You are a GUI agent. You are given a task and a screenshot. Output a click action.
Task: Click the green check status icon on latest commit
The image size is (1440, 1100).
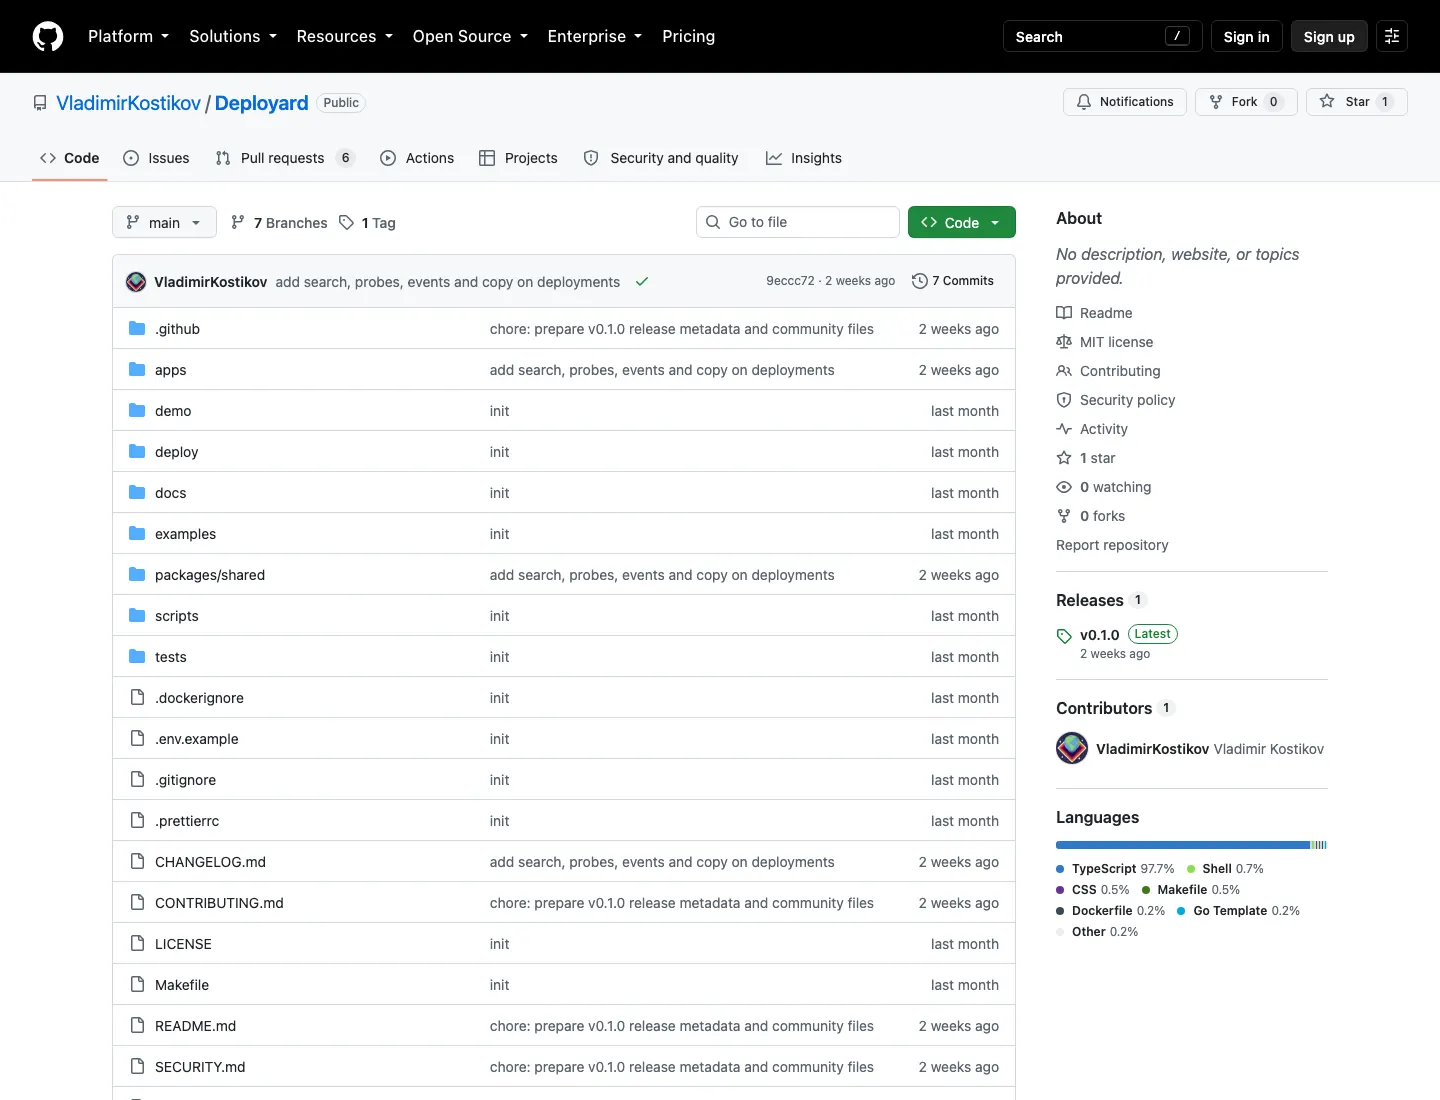[x=642, y=282]
